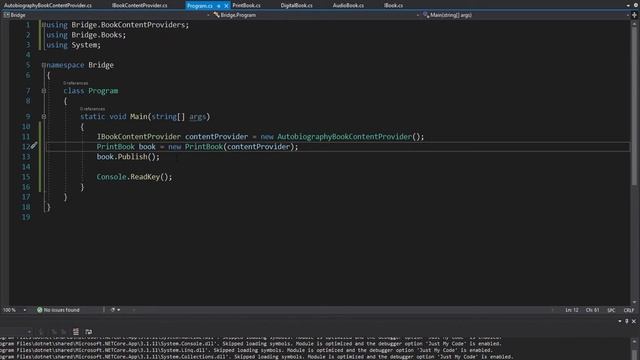Collapse the using directives region
This screenshot has height=360, width=640.
click(44, 25)
